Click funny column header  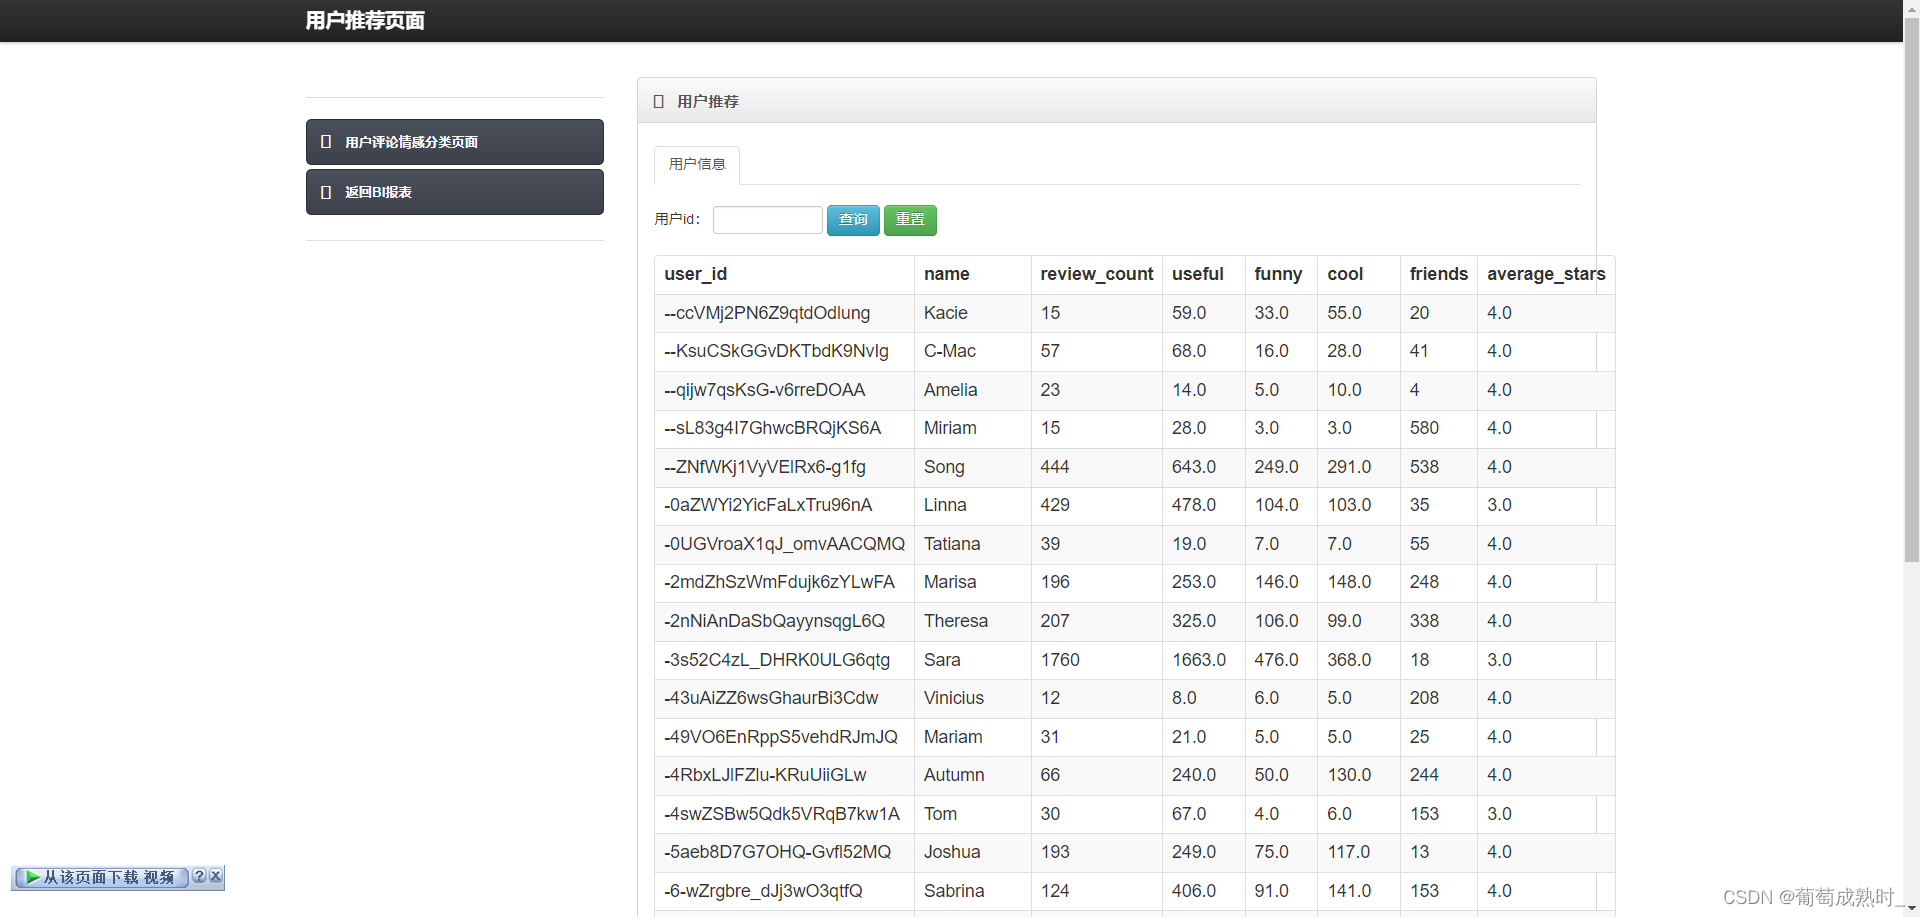[x=1278, y=274]
